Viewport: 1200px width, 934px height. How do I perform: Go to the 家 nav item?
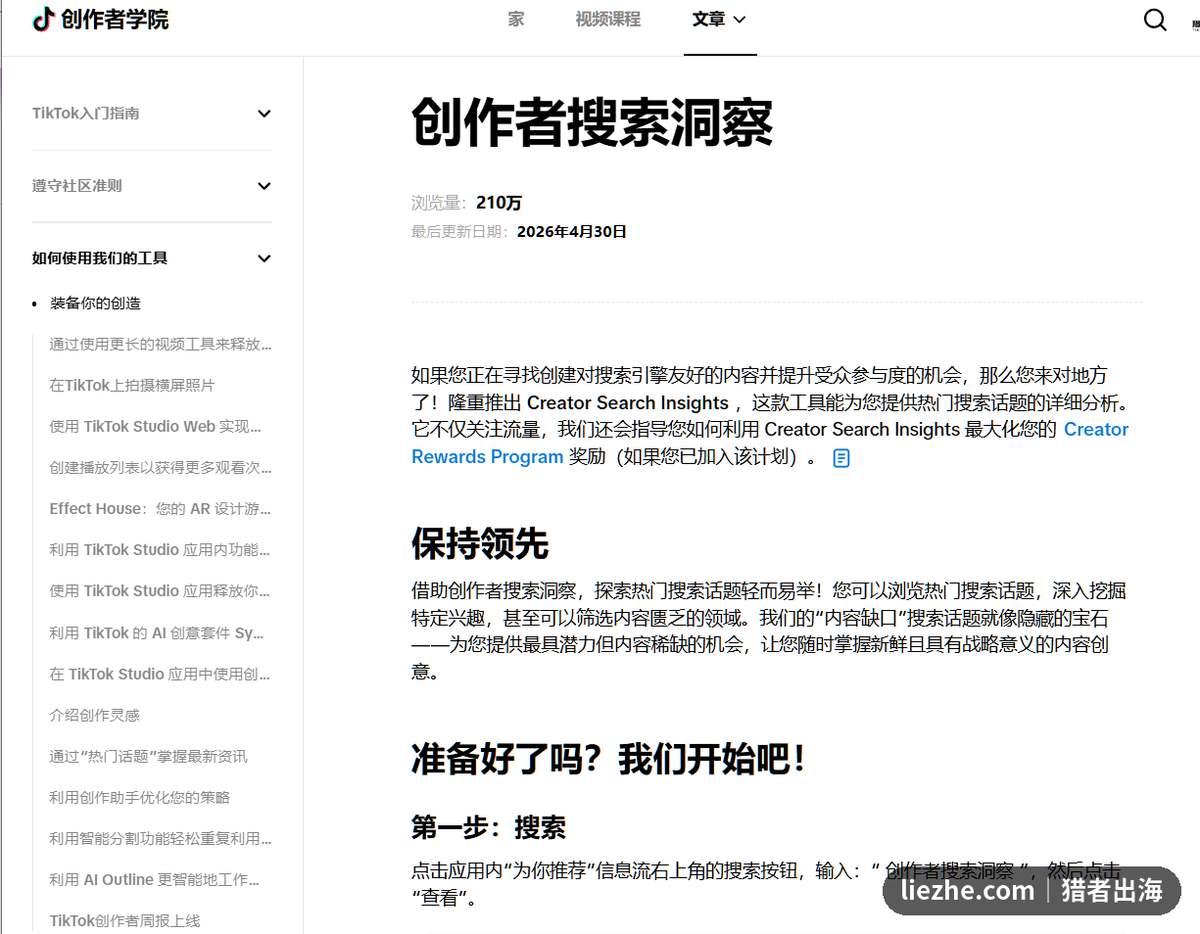point(516,19)
